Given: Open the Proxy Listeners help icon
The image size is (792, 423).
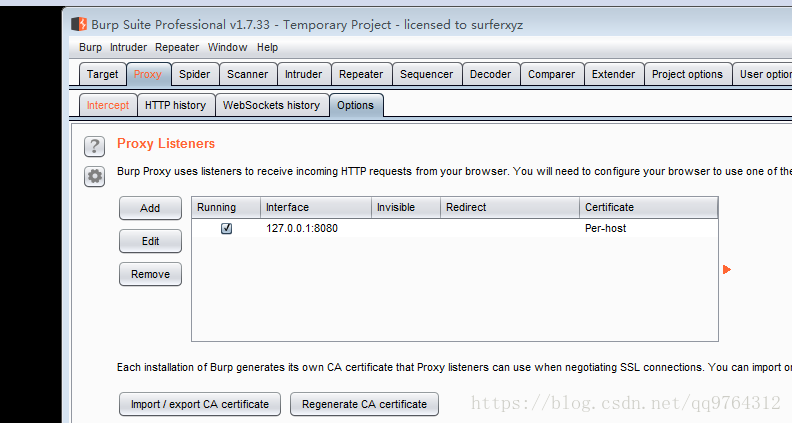Looking at the screenshot, I should click(94, 147).
